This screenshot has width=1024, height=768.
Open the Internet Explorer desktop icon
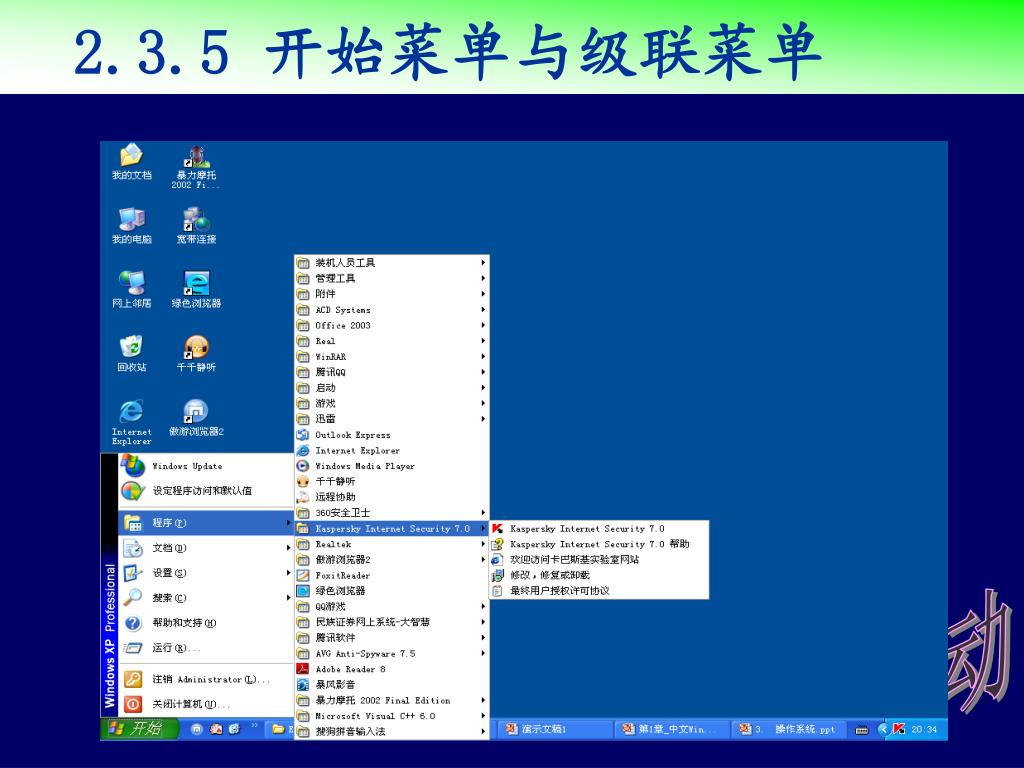[131, 422]
